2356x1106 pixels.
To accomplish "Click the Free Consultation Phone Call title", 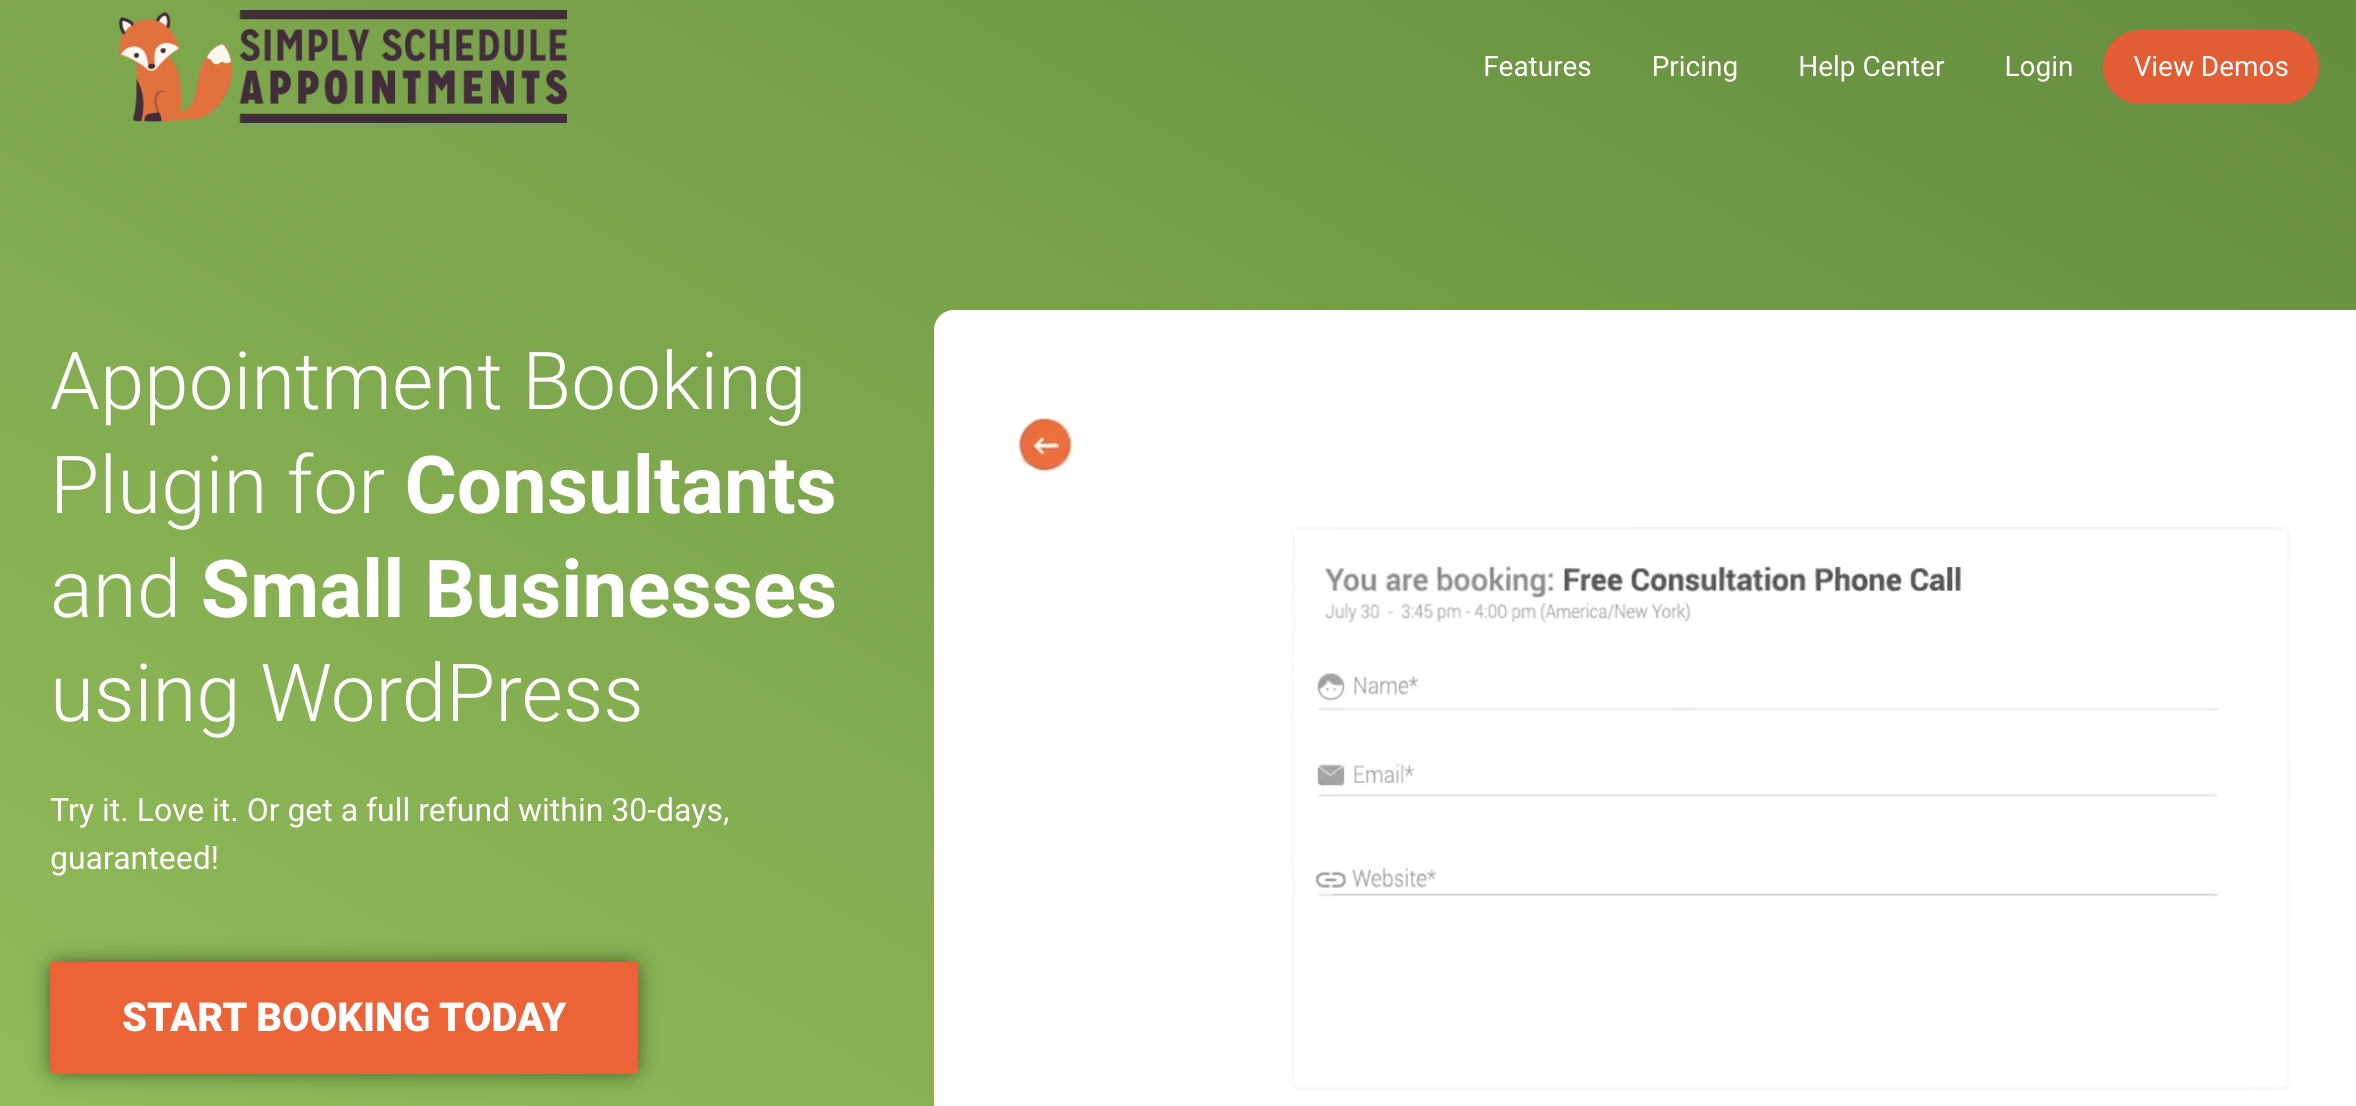I will [1761, 580].
